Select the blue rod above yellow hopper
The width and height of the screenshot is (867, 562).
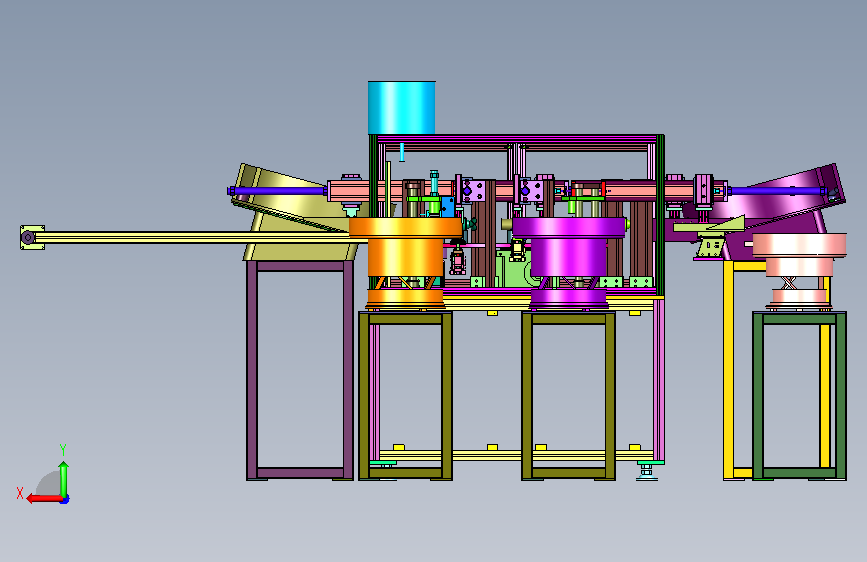[276, 191]
